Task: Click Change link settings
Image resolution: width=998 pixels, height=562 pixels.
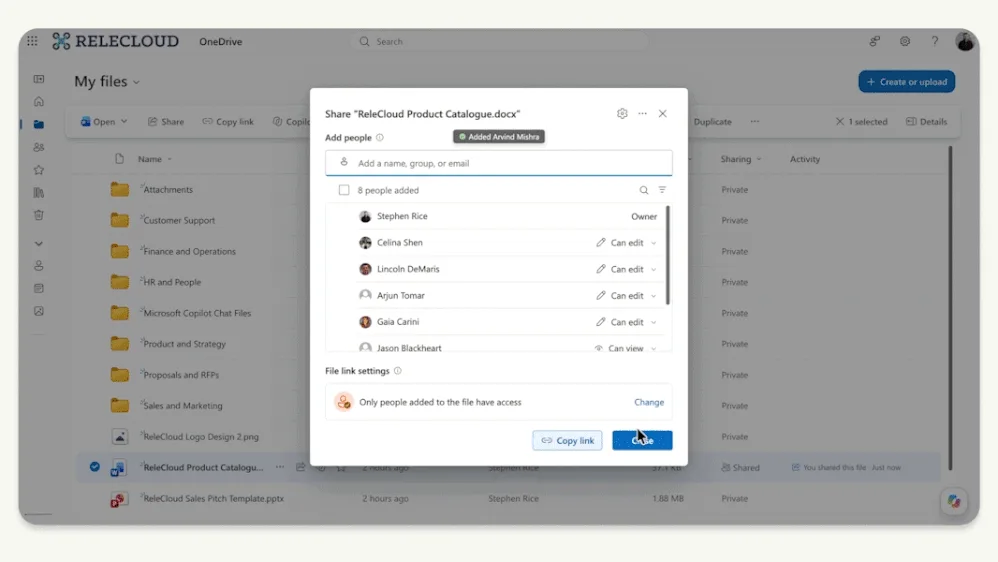Action: click(x=649, y=402)
